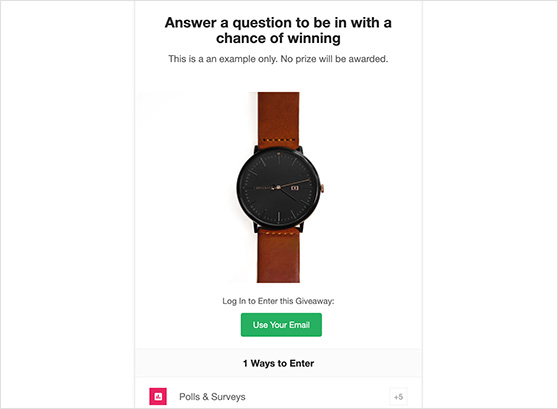Click the Polls & Surveys label text
This screenshot has width=558, height=409.
point(212,397)
